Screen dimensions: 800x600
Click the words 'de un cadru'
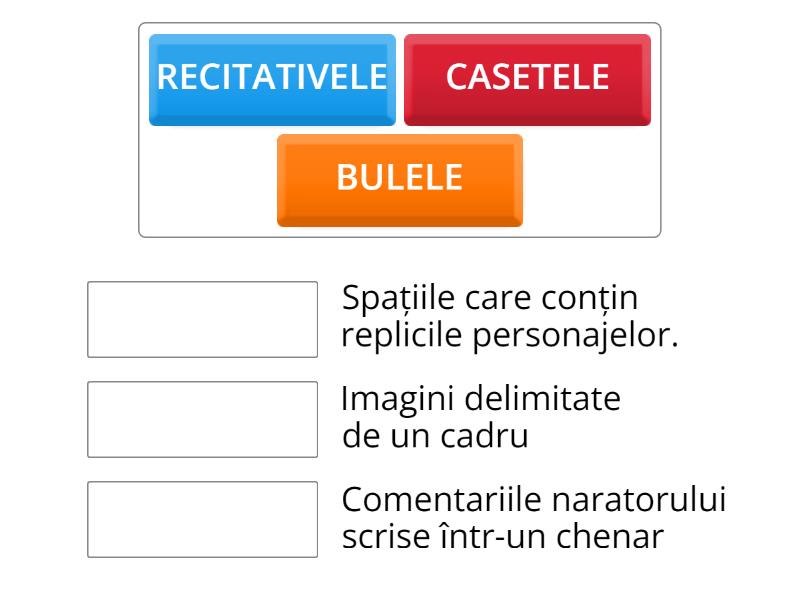(x=435, y=436)
